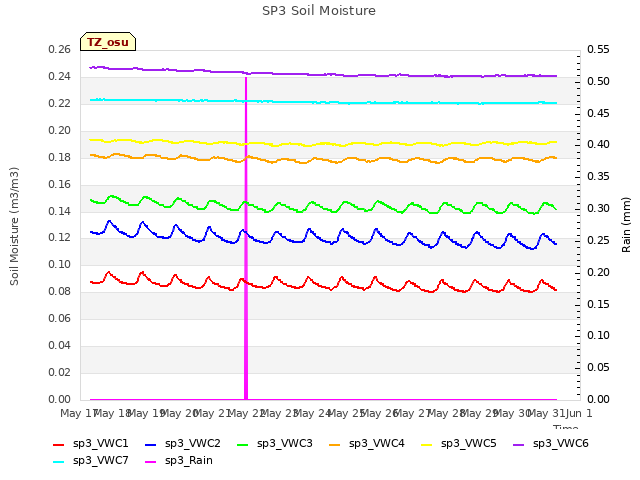Click the 0.50 right axis label

[x=598, y=82]
